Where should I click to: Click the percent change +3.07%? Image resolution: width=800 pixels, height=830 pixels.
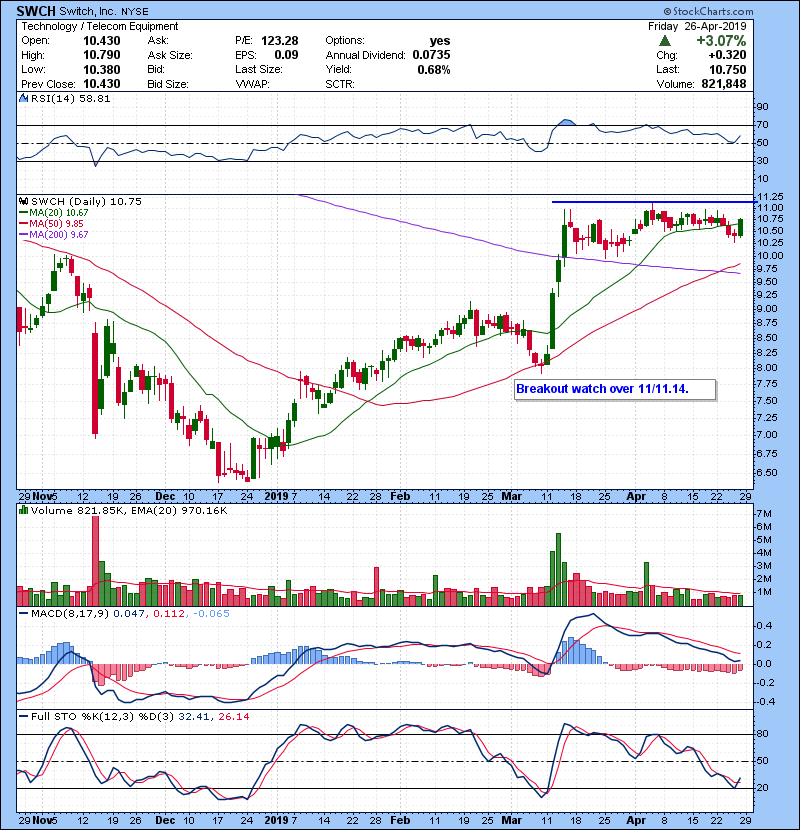[721, 41]
